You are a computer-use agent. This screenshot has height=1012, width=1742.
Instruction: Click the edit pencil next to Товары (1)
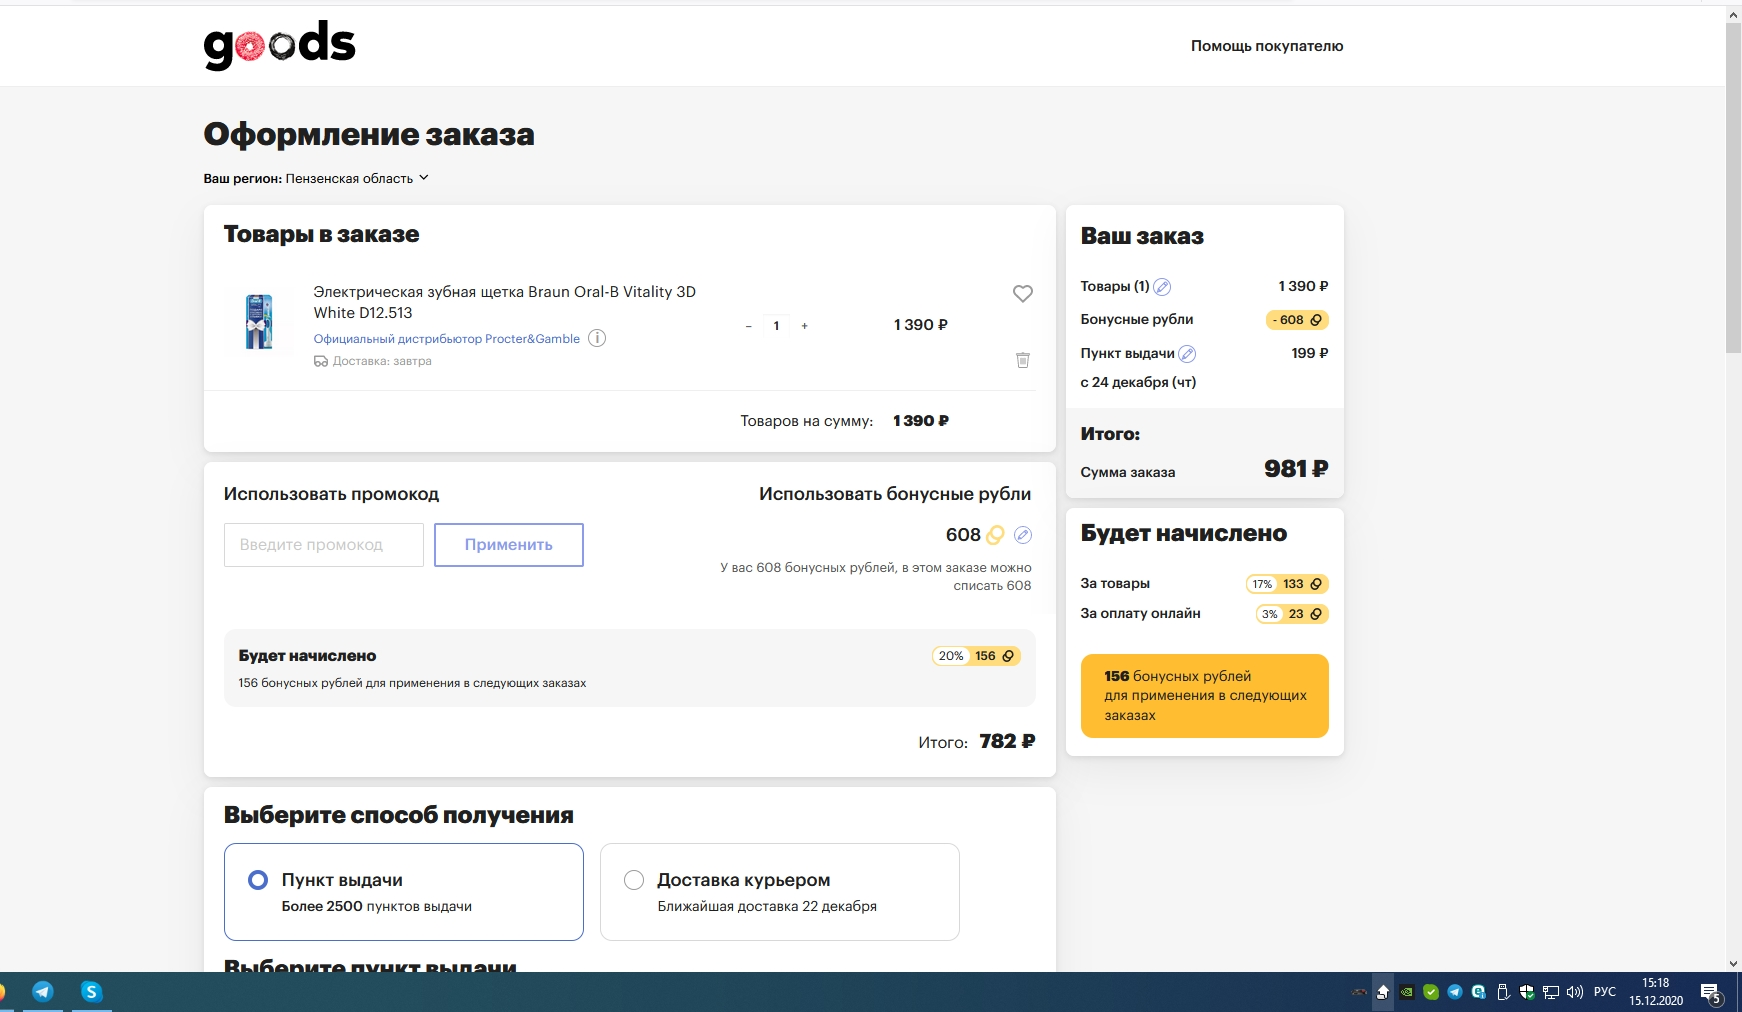tap(1162, 287)
